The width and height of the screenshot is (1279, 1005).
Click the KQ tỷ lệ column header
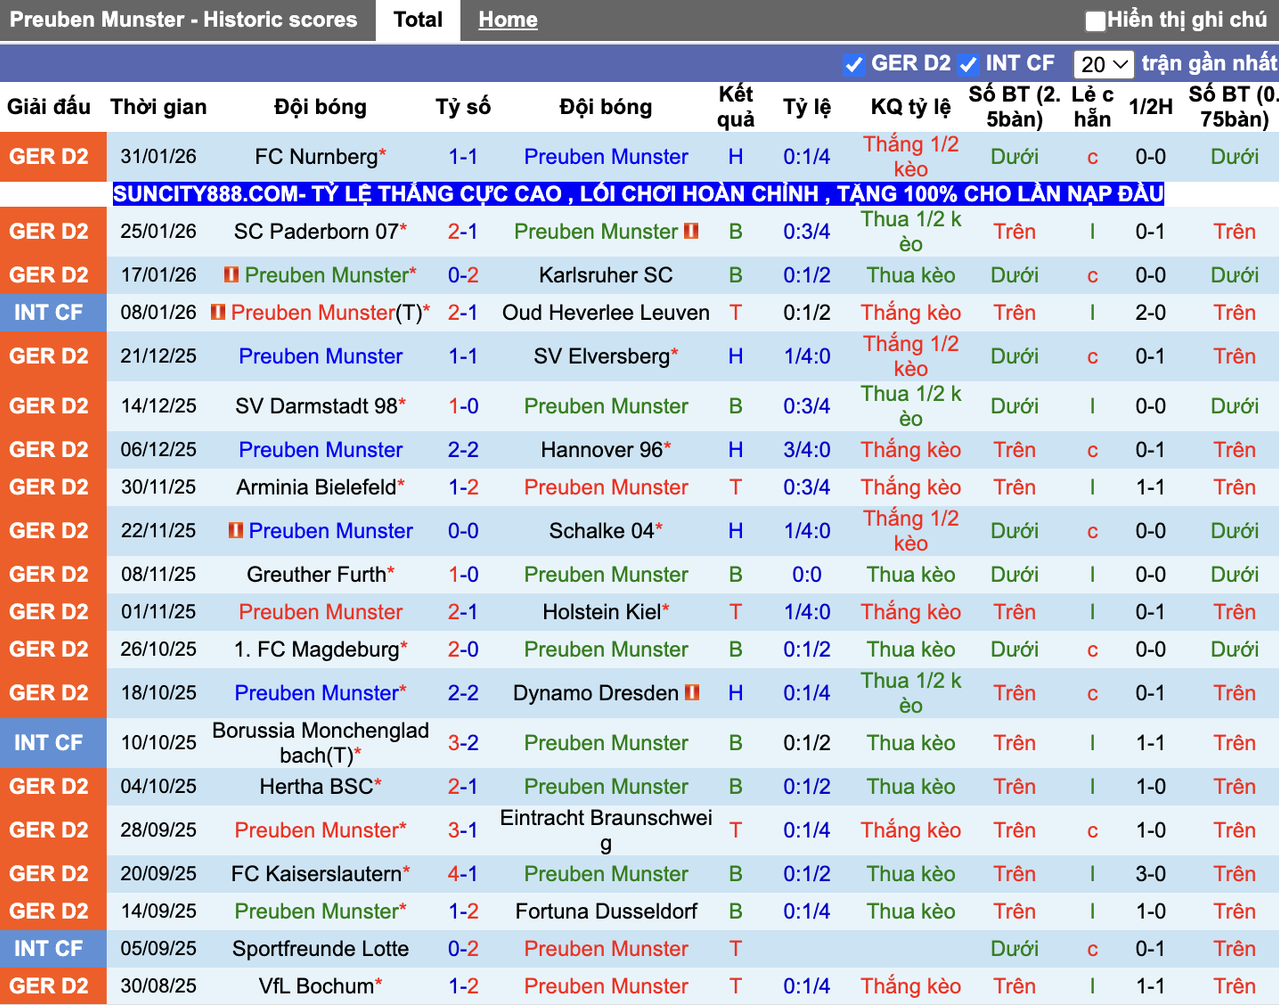click(x=911, y=107)
